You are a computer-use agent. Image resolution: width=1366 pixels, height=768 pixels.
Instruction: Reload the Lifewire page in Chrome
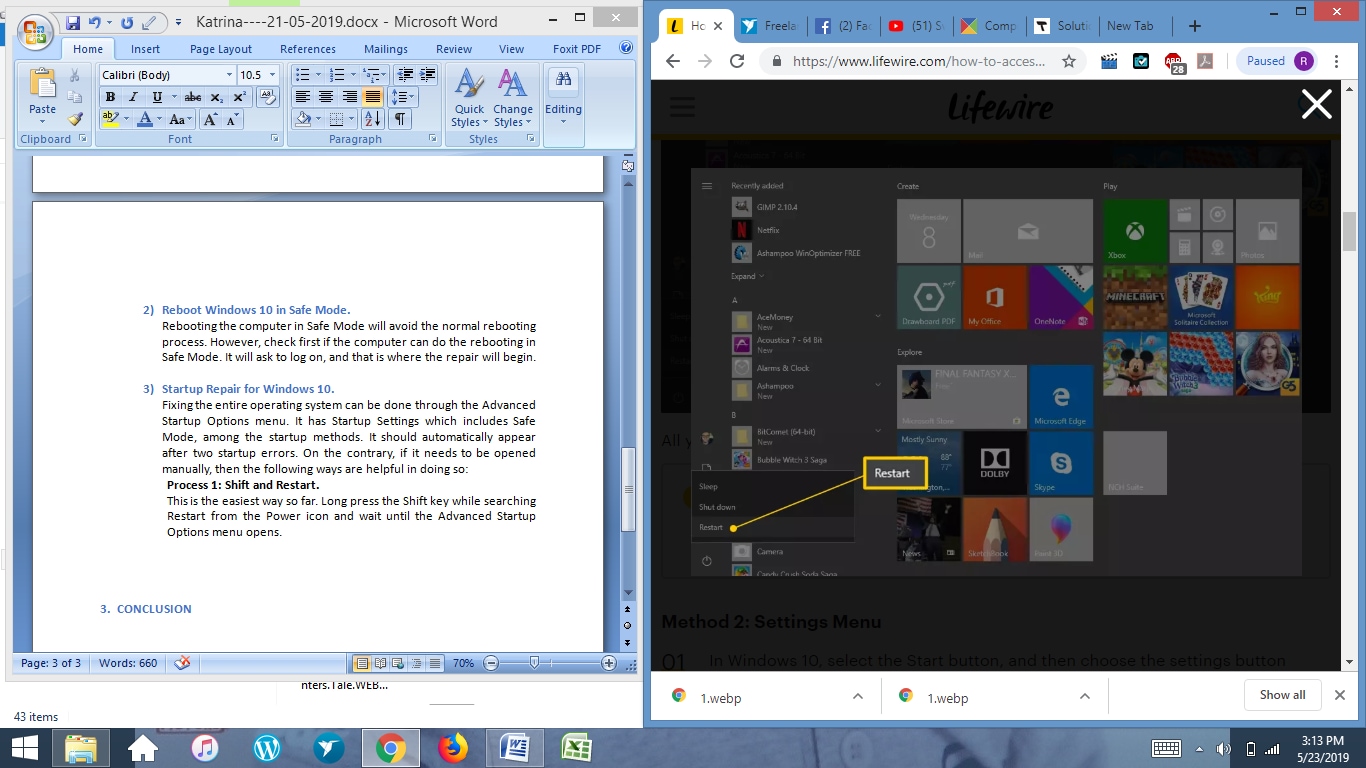pyautogui.click(x=737, y=61)
